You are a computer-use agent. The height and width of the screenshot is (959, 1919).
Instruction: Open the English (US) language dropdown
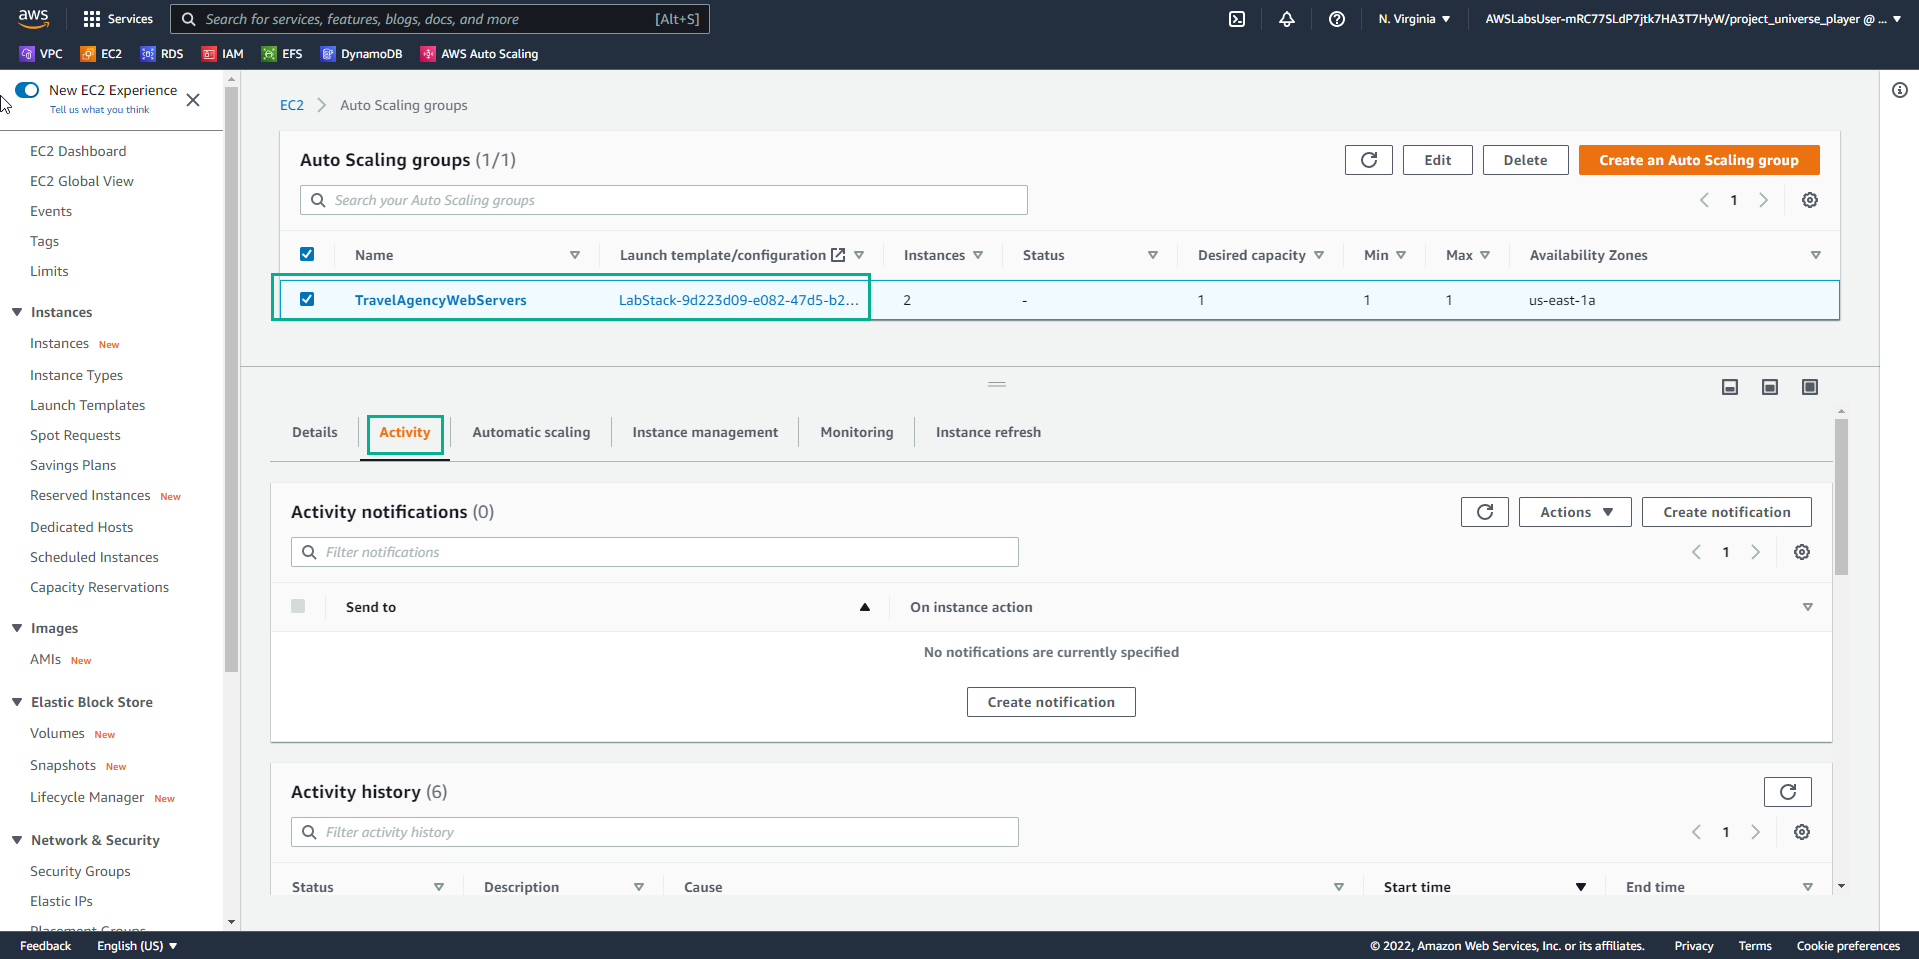point(137,946)
